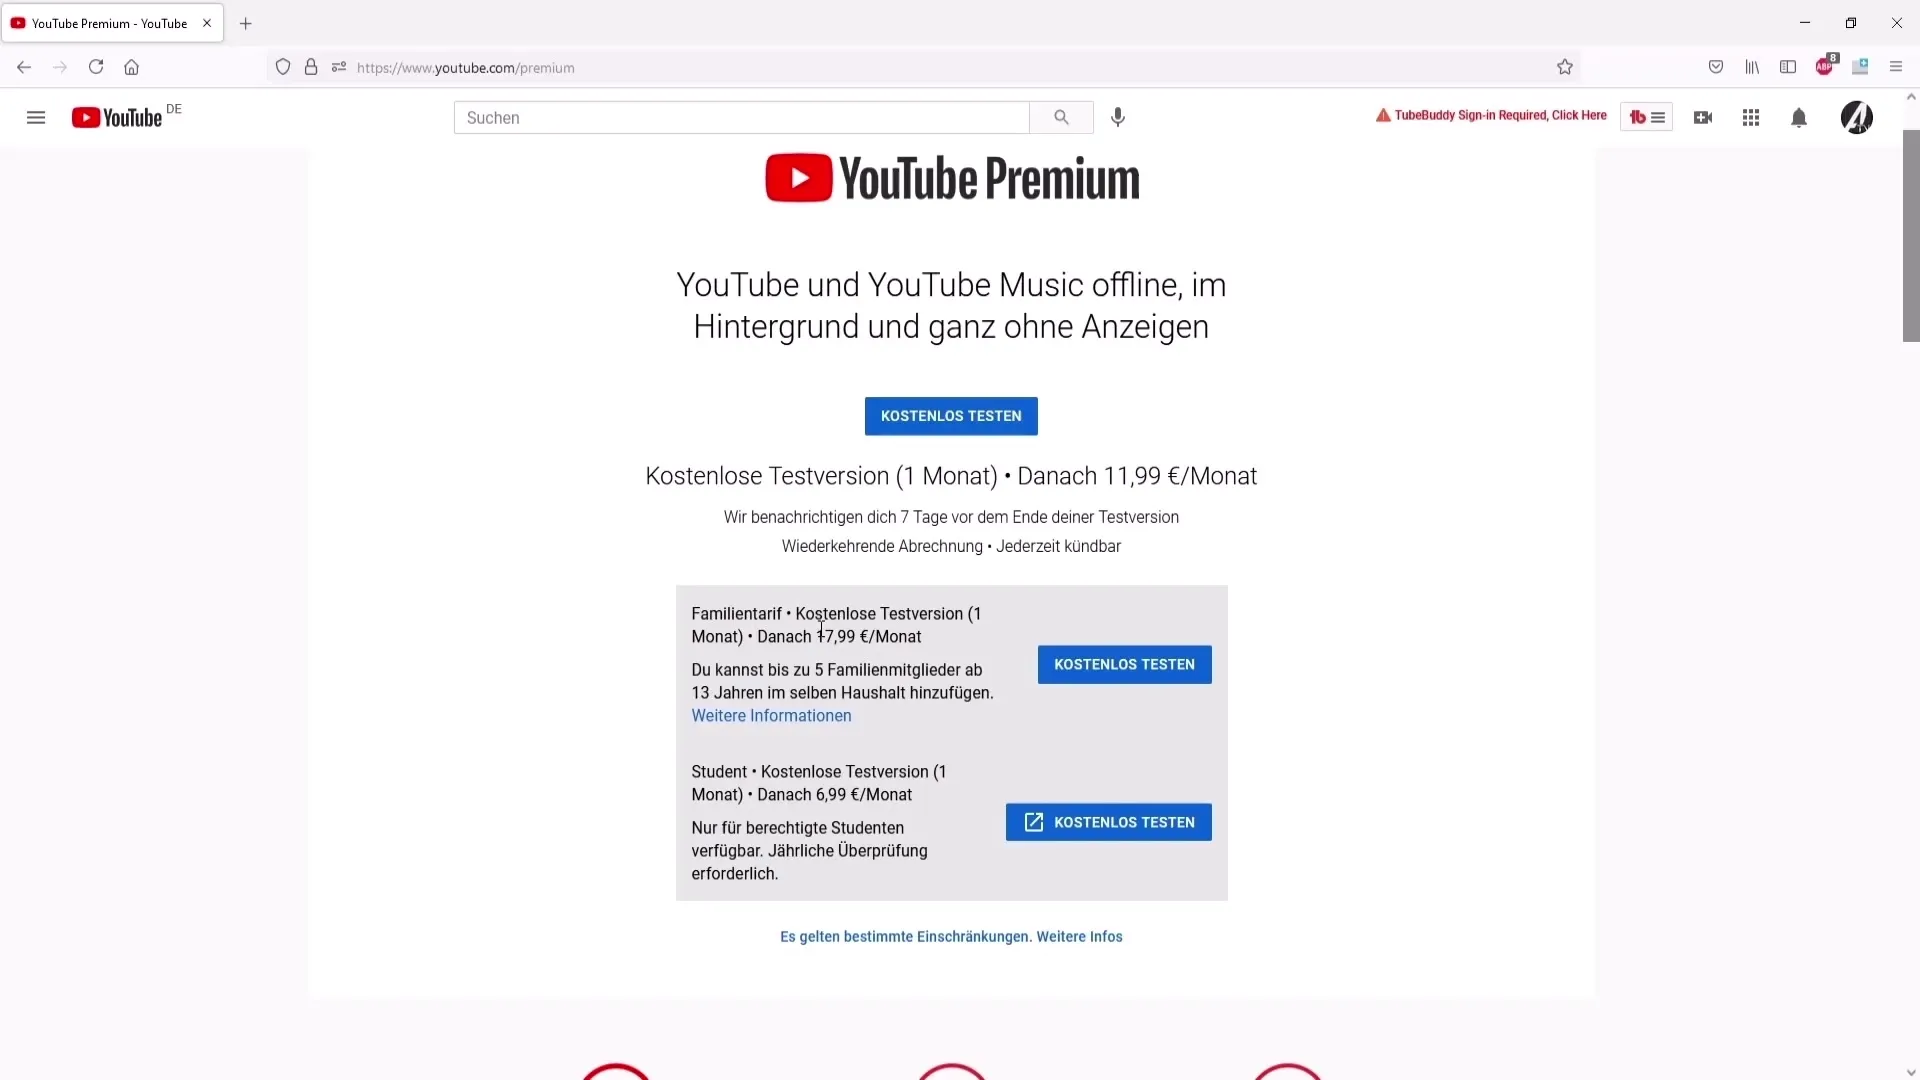
Task: Start Student KOSTENLOS TESTEN trial
Action: coord(1108,822)
